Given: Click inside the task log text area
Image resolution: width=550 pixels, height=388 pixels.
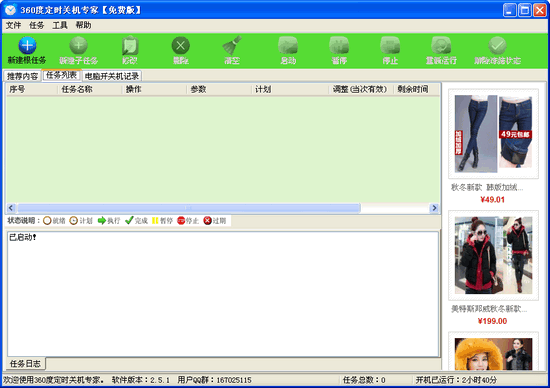Looking at the screenshot, I should (223, 294).
